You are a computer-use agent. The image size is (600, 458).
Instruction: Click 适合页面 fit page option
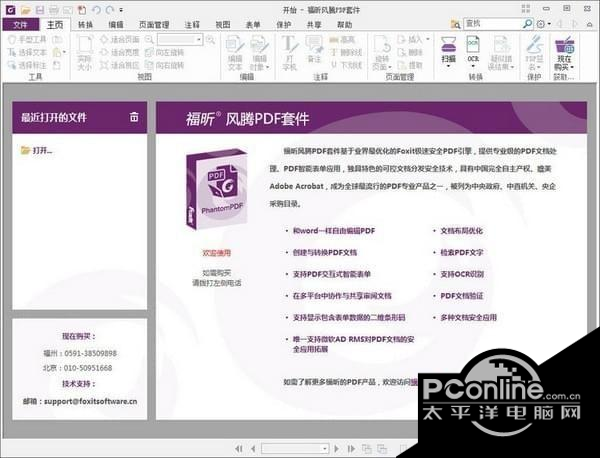tap(120, 39)
